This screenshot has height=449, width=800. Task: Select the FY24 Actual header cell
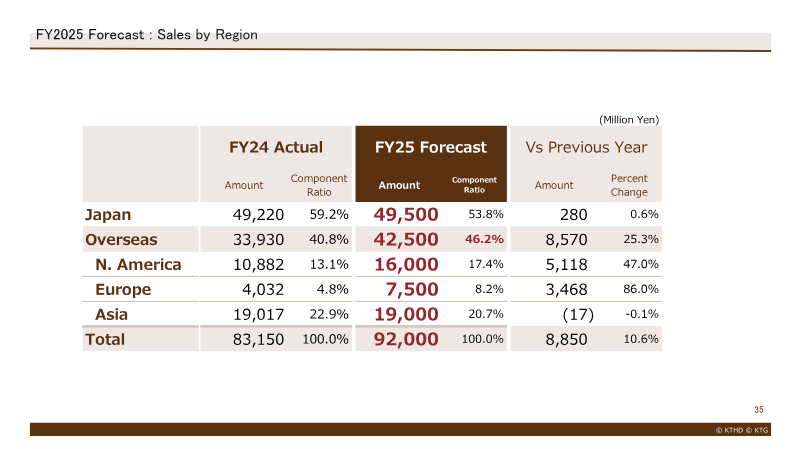tap(276, 147)
